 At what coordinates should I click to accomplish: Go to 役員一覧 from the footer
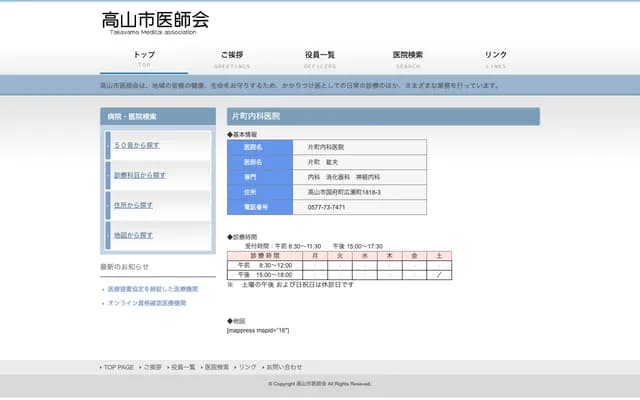[183, 367]
